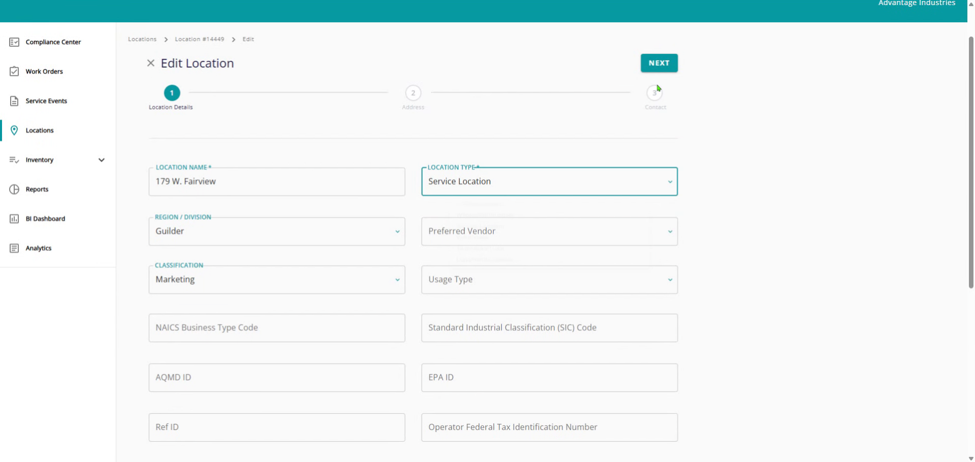Screen dimensions: 975x462
Task: Open Compliance Center in sidebar
Action: point(53,42)
